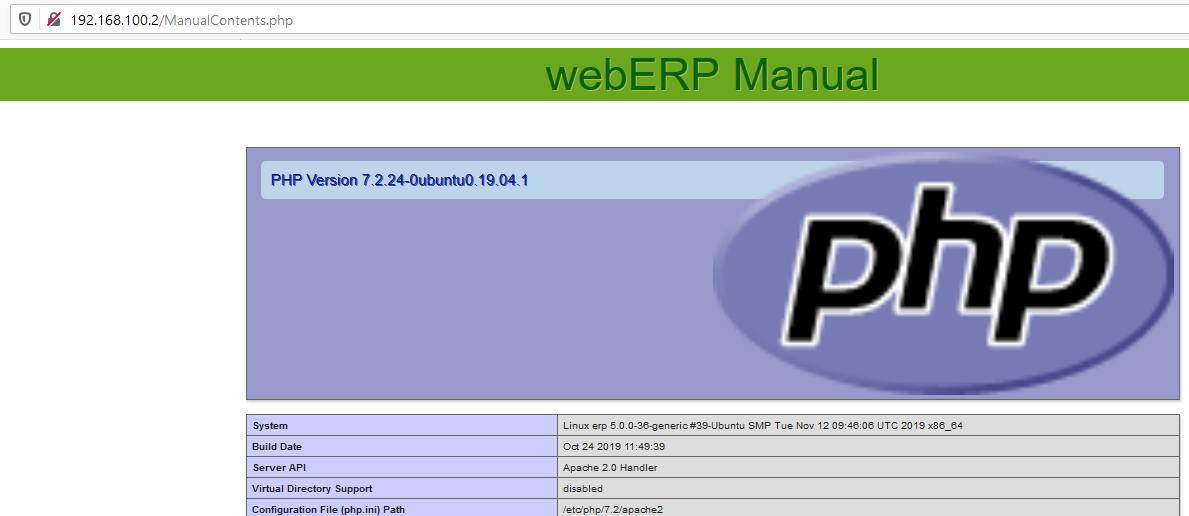Viewport: 1189px width, 516px height.
Task: Click the PHP logo image
Action: pyautogui.click(x=943, y=273)
